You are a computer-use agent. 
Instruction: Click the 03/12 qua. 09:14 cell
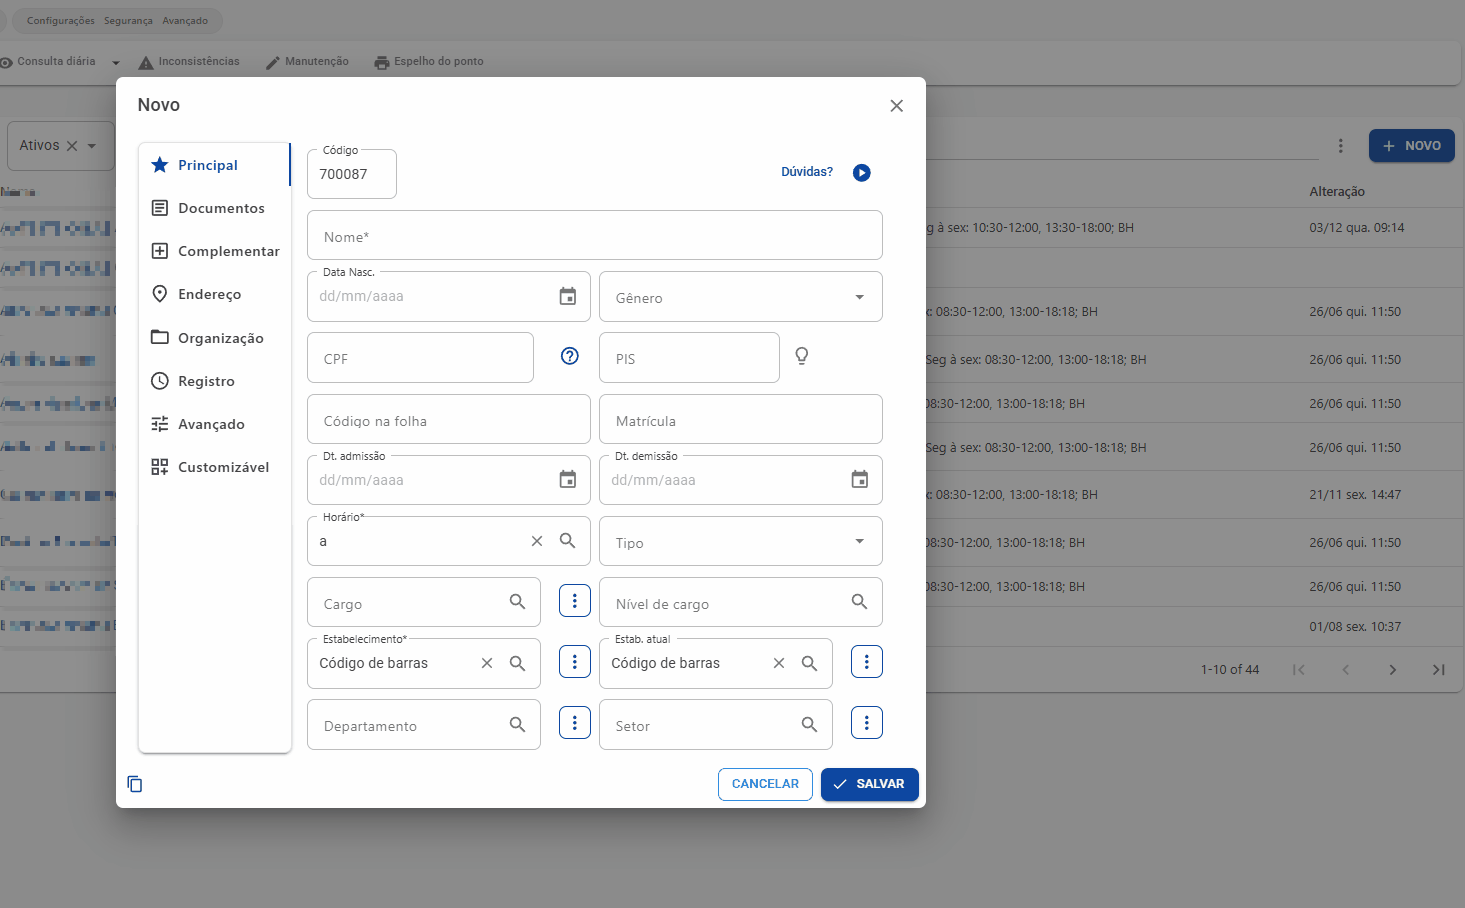click(x=1356, y=228)
